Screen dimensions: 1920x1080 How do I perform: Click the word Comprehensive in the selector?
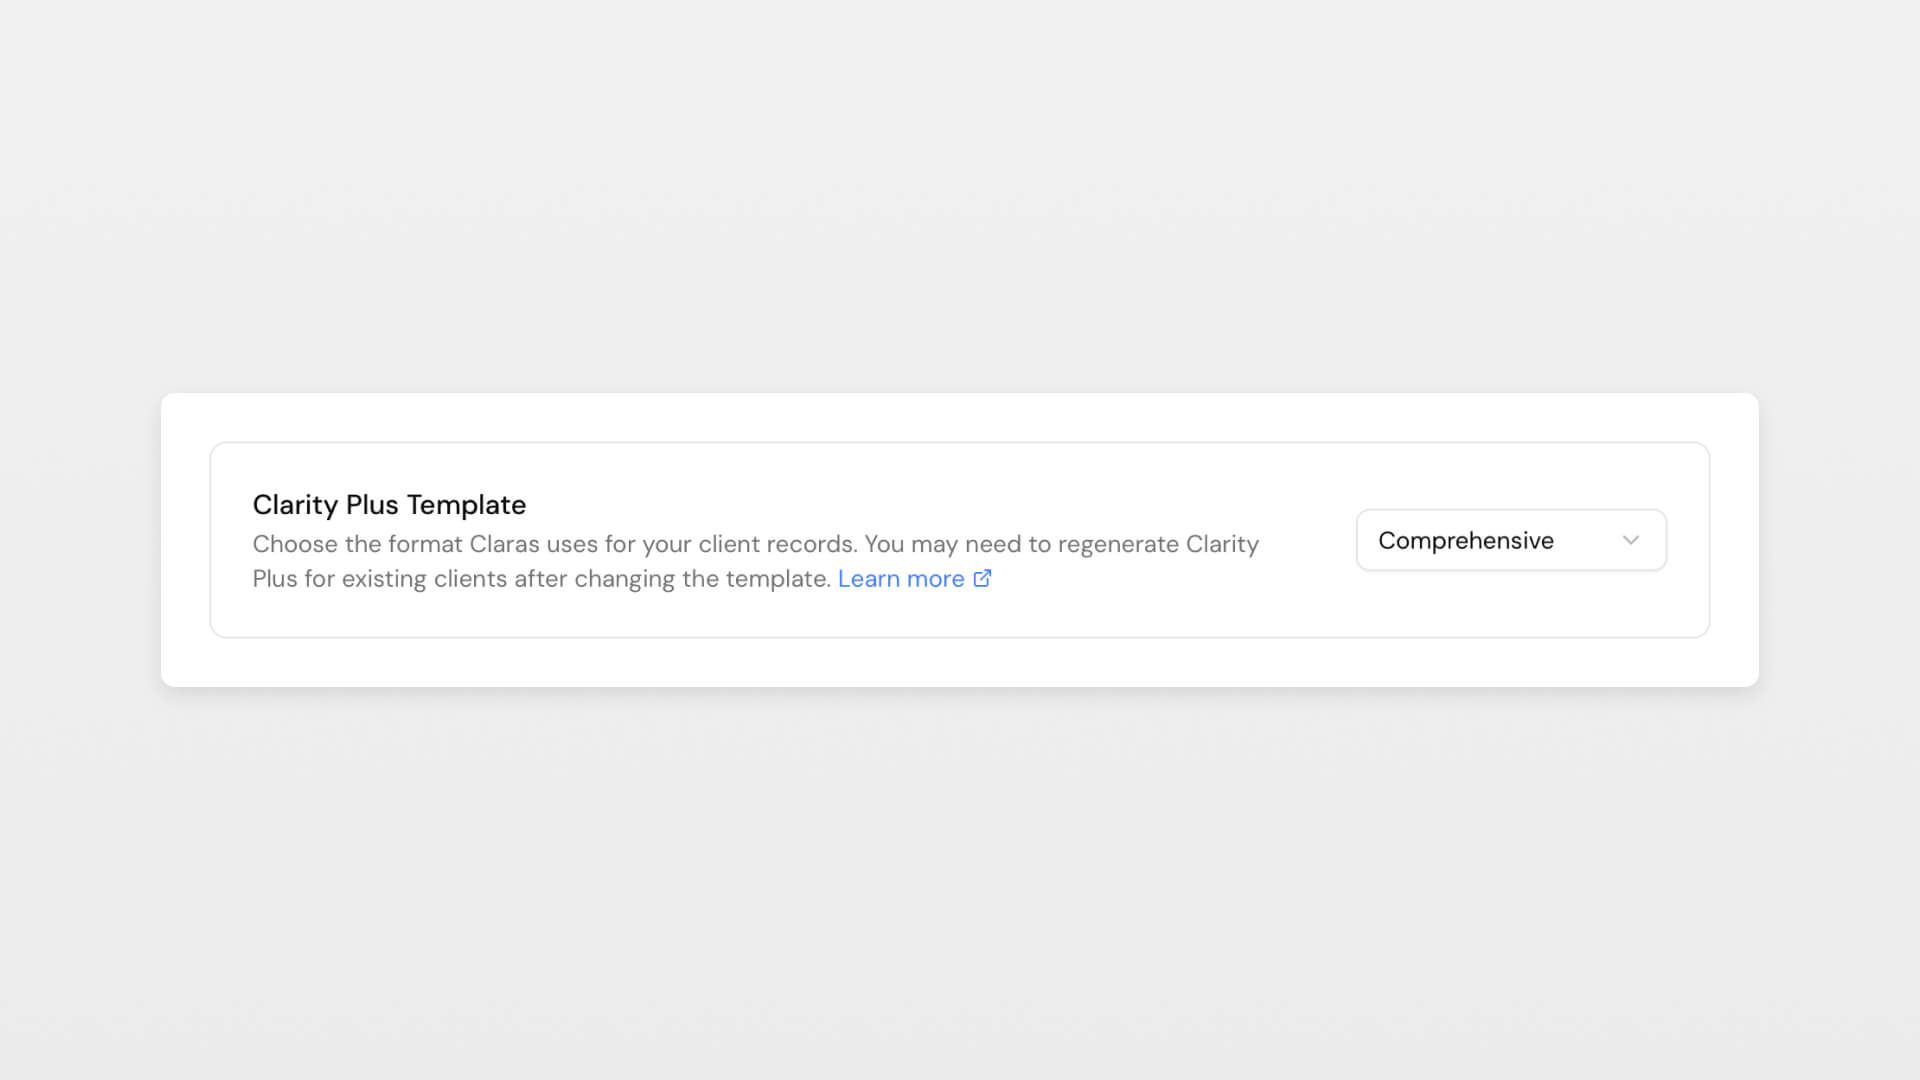[1466, 540]
